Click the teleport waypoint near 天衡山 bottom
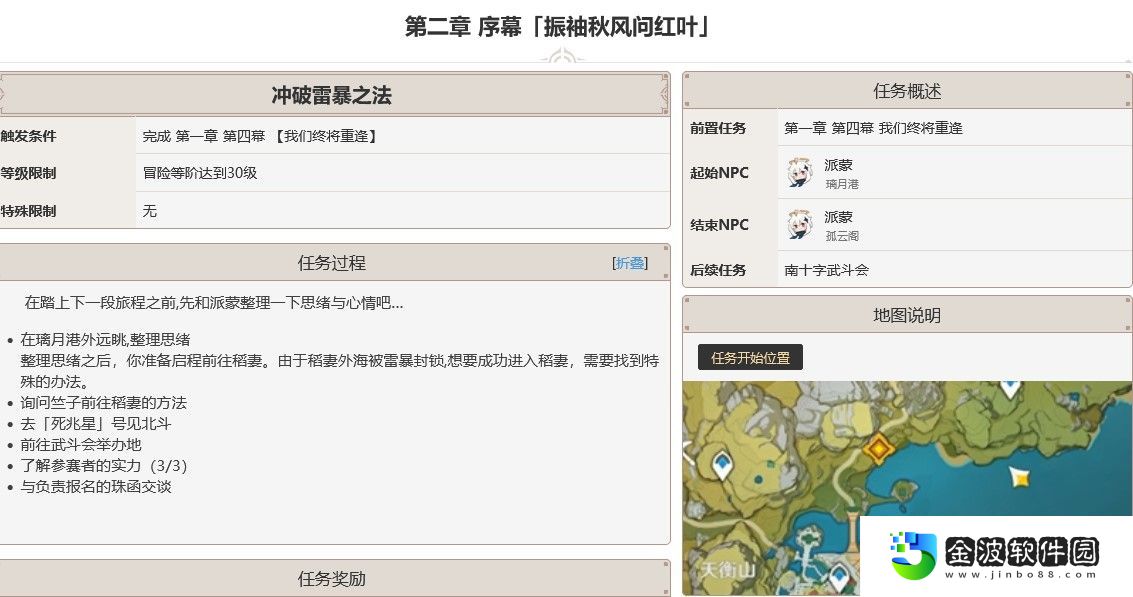This screenshot has width=1133, height=597. (x=838, y=577)
